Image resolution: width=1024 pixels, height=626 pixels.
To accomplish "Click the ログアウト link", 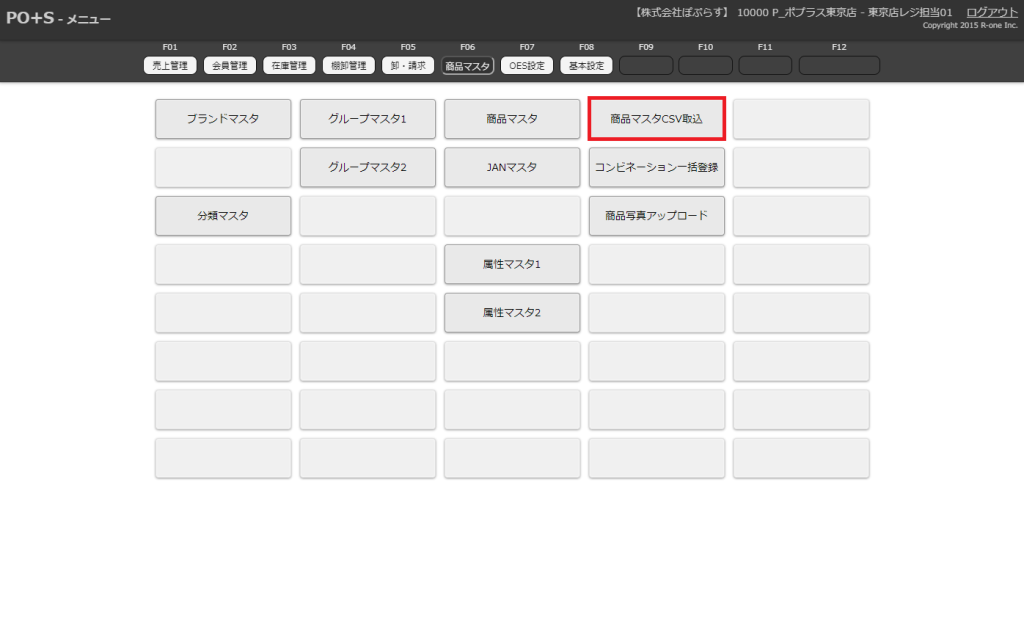I will pyautogui.click(x=991, y=12).
